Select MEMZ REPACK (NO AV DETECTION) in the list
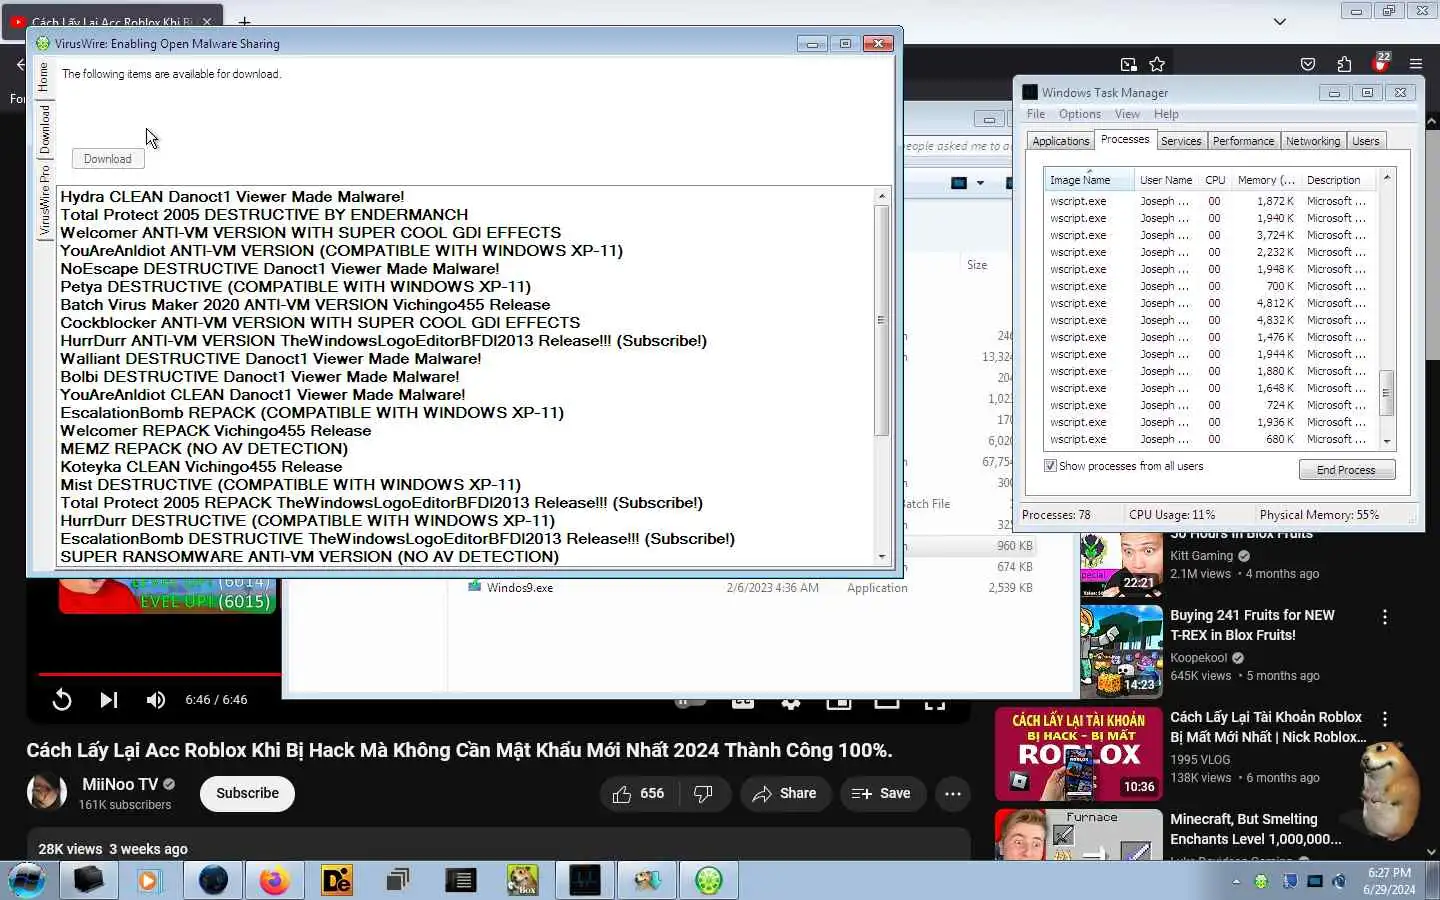The height and width of the screenshot is (900, 1440). (x=204, y=449)
